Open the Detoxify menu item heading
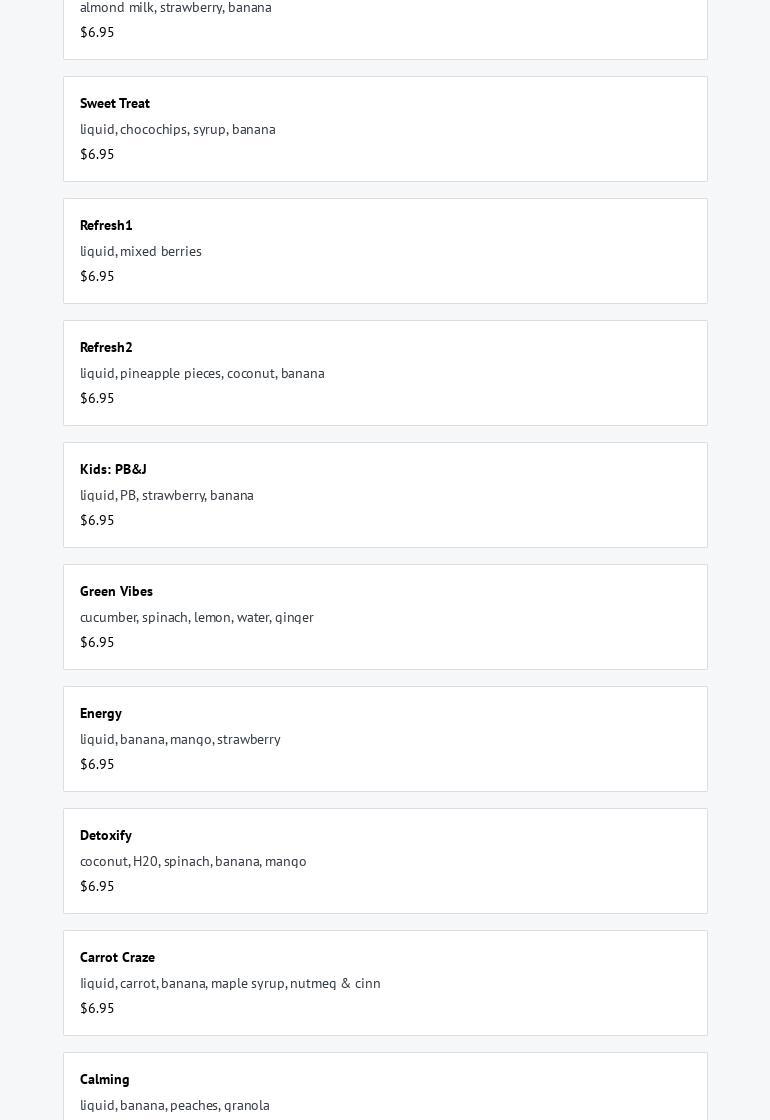Screen dimensions: 770x1120 click(106, 835)
